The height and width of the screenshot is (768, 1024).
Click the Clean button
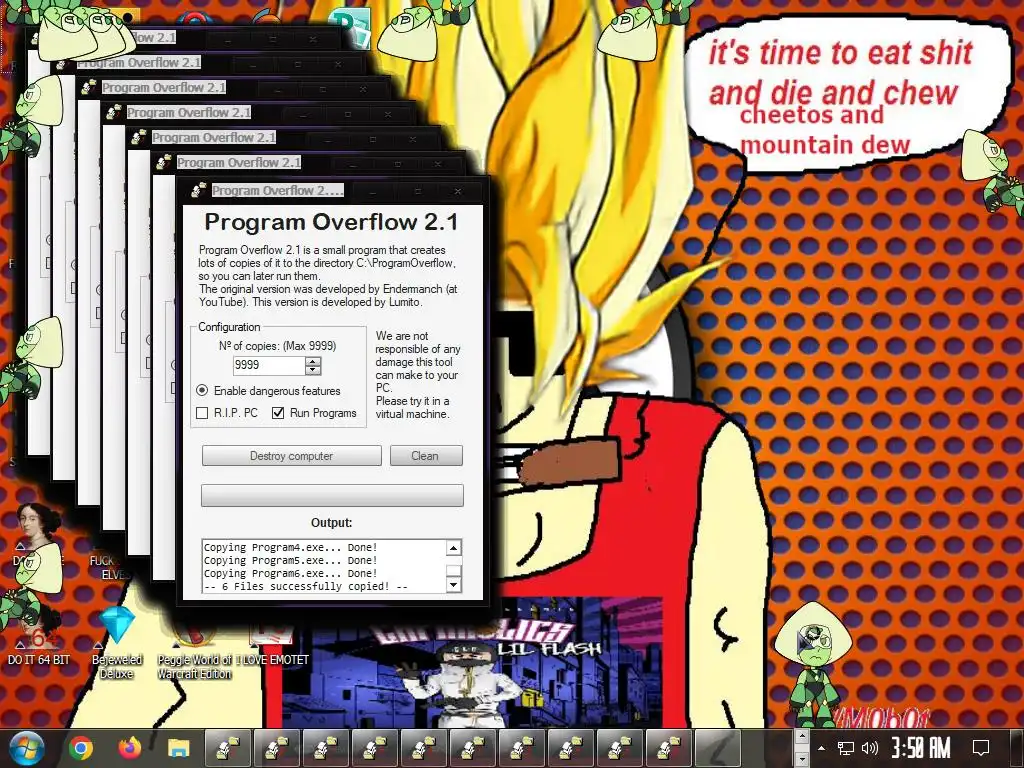pyautogui.click(x=426, y=456)
